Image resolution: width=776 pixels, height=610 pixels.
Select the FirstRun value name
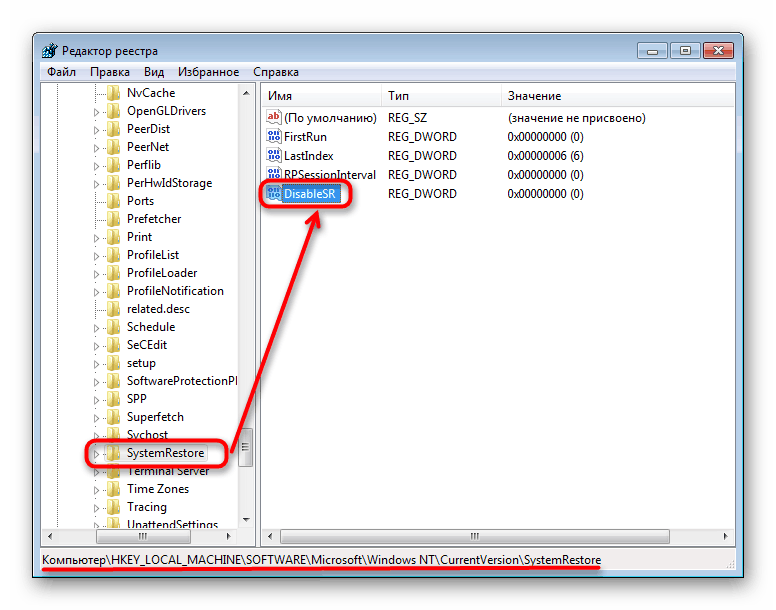305,137
